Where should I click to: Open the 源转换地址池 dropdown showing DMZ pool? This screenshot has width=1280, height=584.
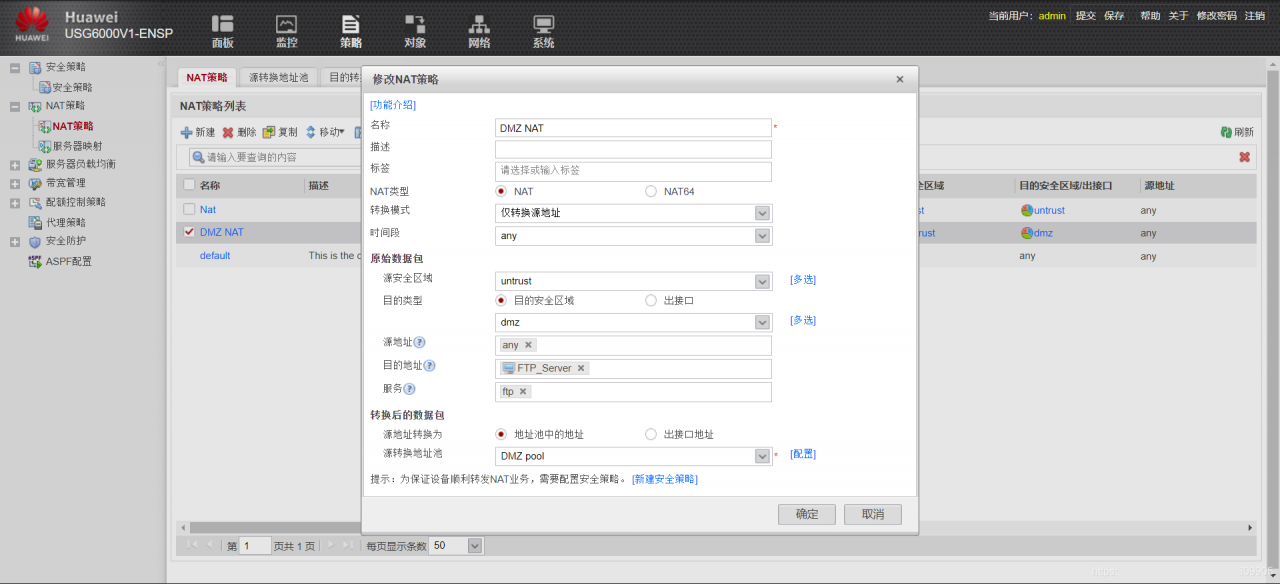[x=762, y=455]
